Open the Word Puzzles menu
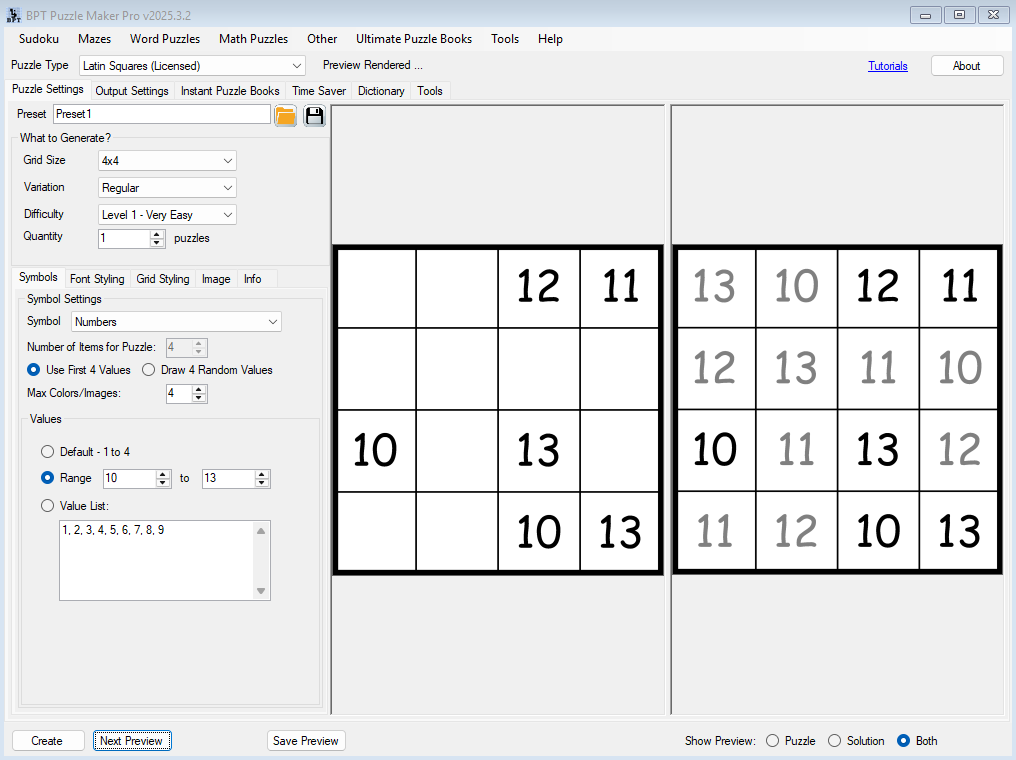Screen dimensions: 1016x760 165,39
